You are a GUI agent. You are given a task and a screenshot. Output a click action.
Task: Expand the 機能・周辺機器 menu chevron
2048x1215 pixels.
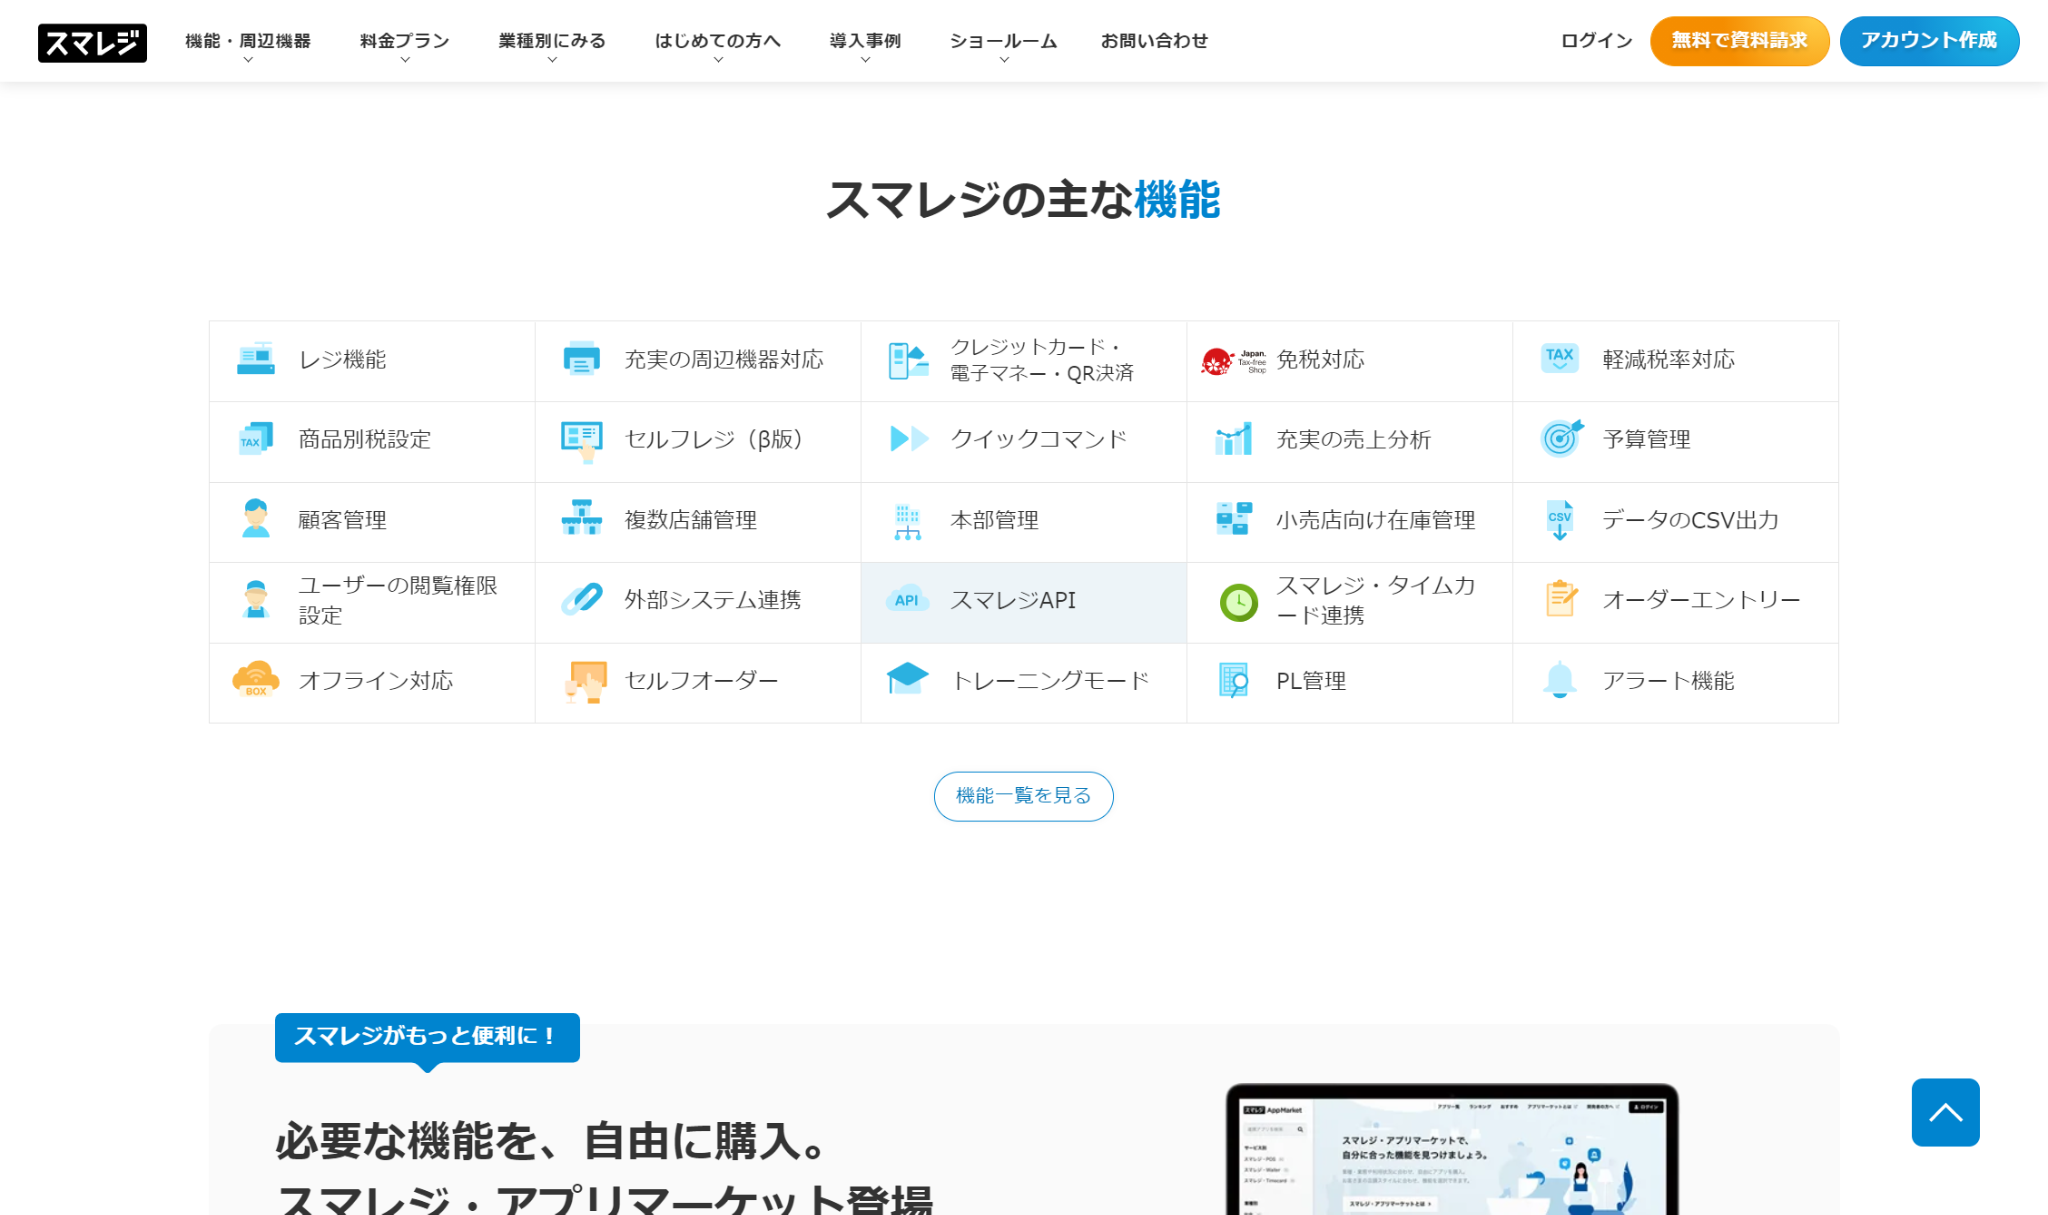(x=248, y=60)
